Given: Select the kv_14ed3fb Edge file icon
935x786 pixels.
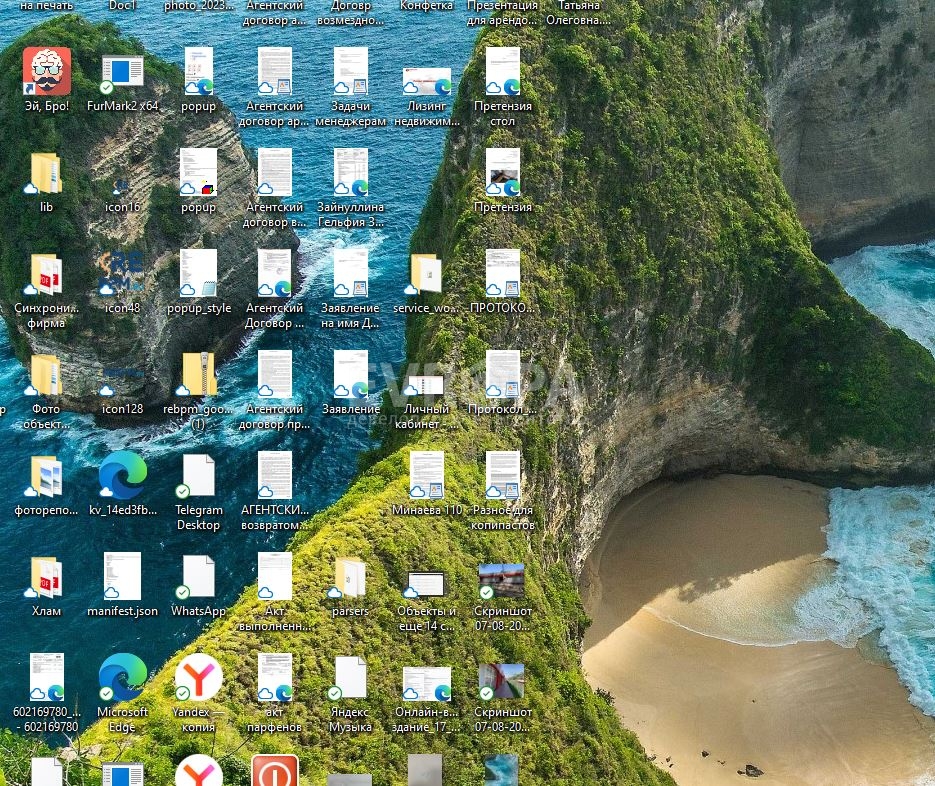Looking at the screenshot, I should point(123,476).
